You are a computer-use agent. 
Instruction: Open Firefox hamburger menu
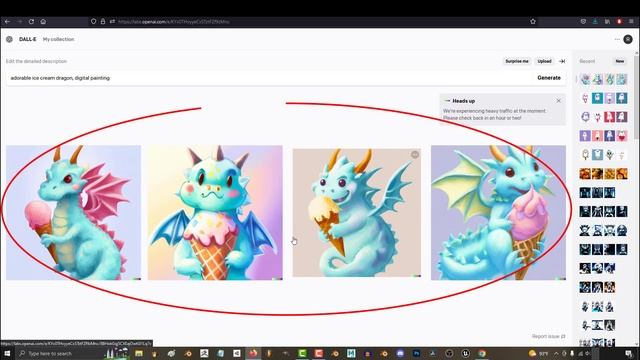[631, 22]
